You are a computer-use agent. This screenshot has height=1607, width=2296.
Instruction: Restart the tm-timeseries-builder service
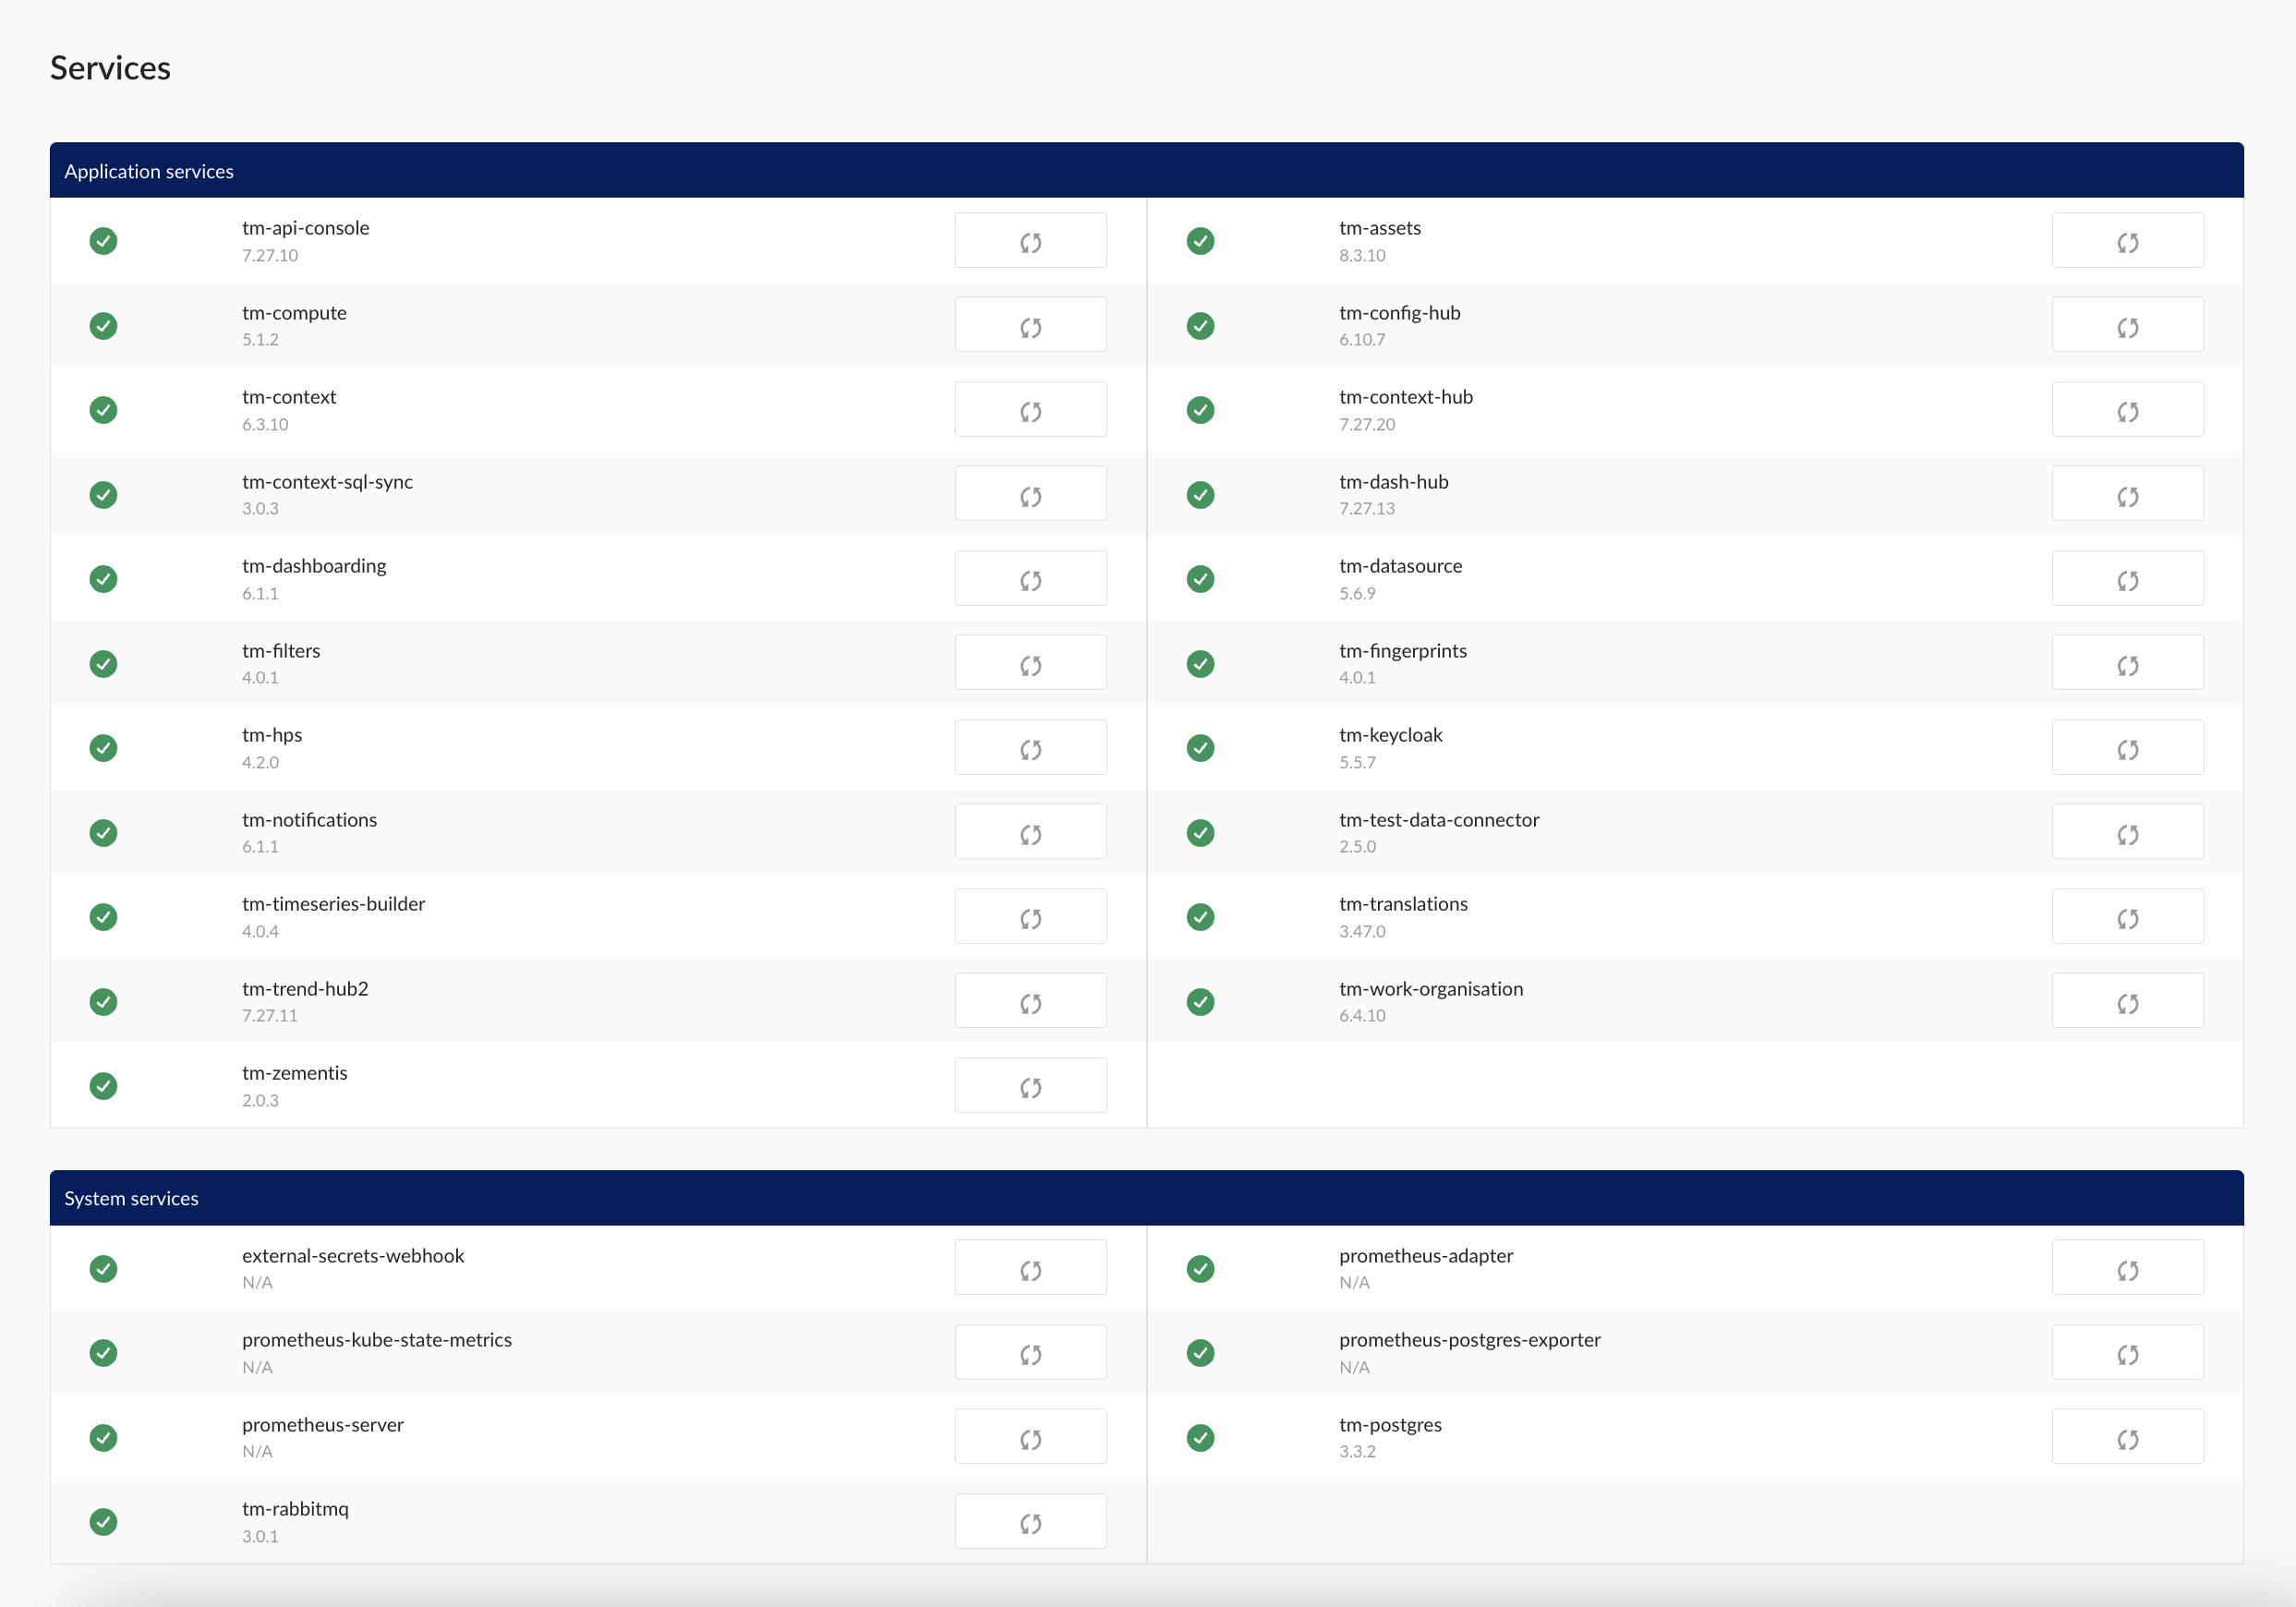1030,916
